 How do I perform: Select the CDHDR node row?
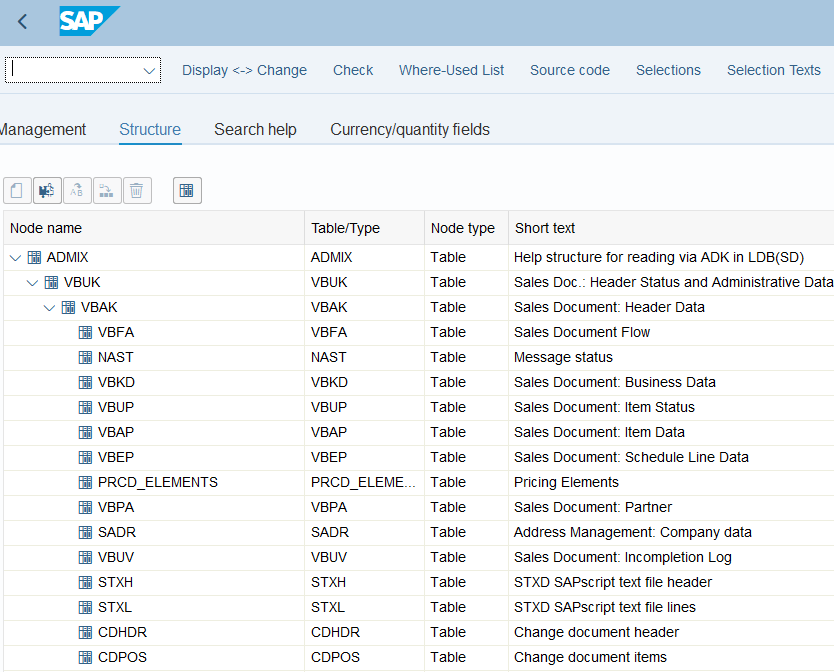pyautogui.click(x=122, y=632)
